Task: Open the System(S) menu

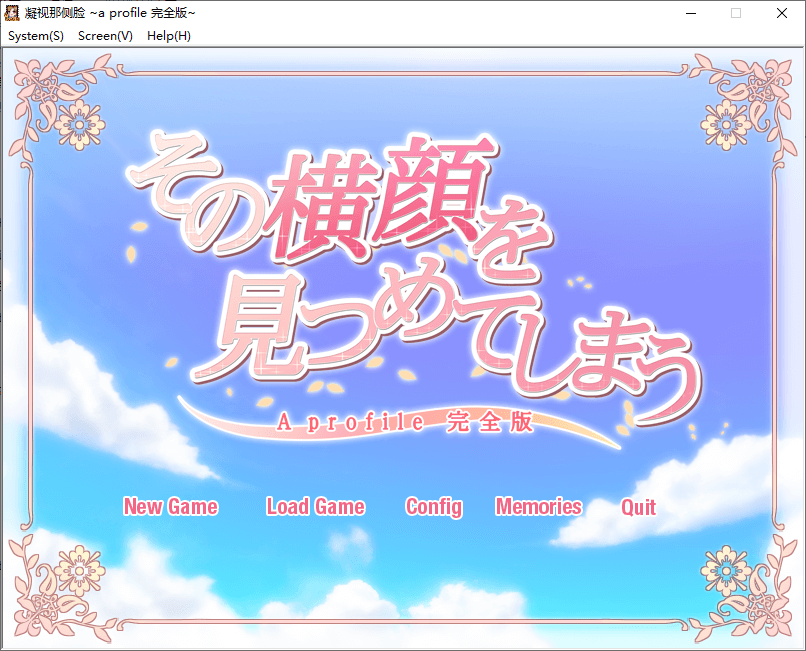Action: 36,36
